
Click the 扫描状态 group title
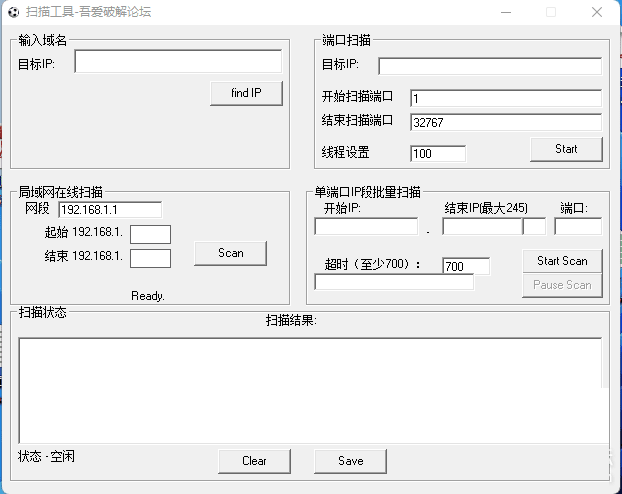coord(42,312)
